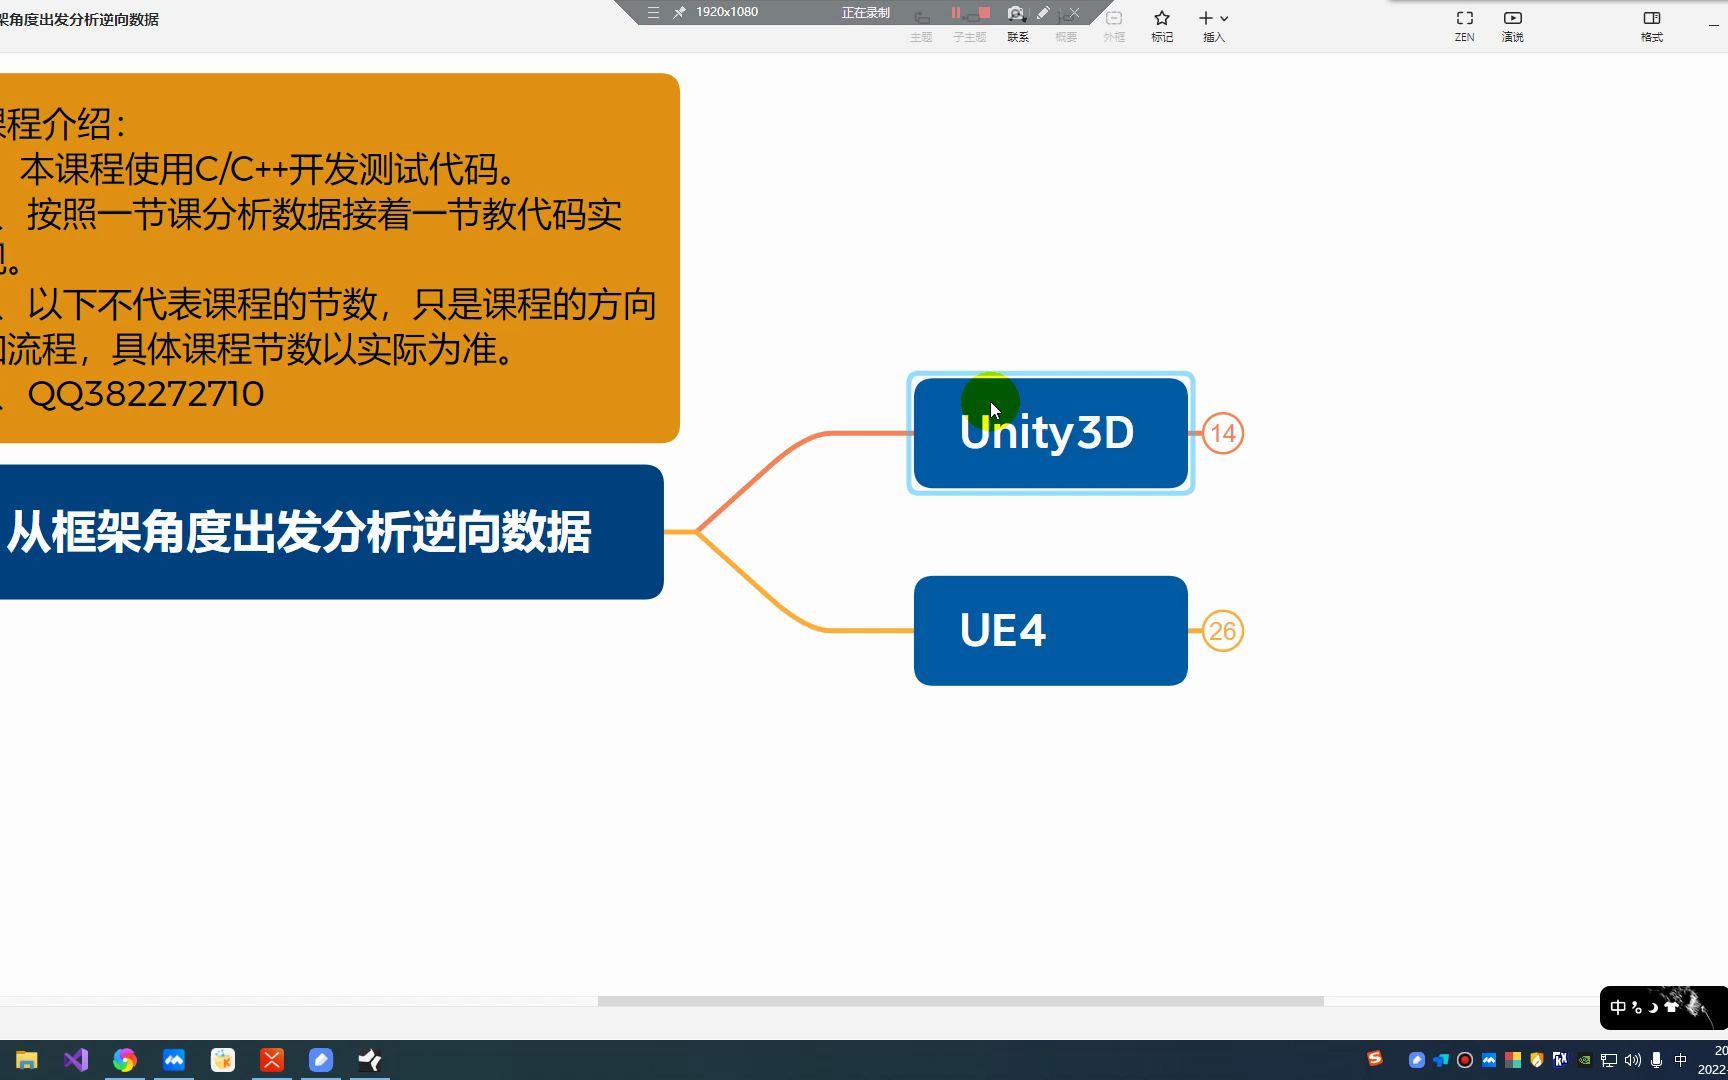
Task: Select central topic 从框架角度出发分析逆向数据
Action: pos(331,532)
